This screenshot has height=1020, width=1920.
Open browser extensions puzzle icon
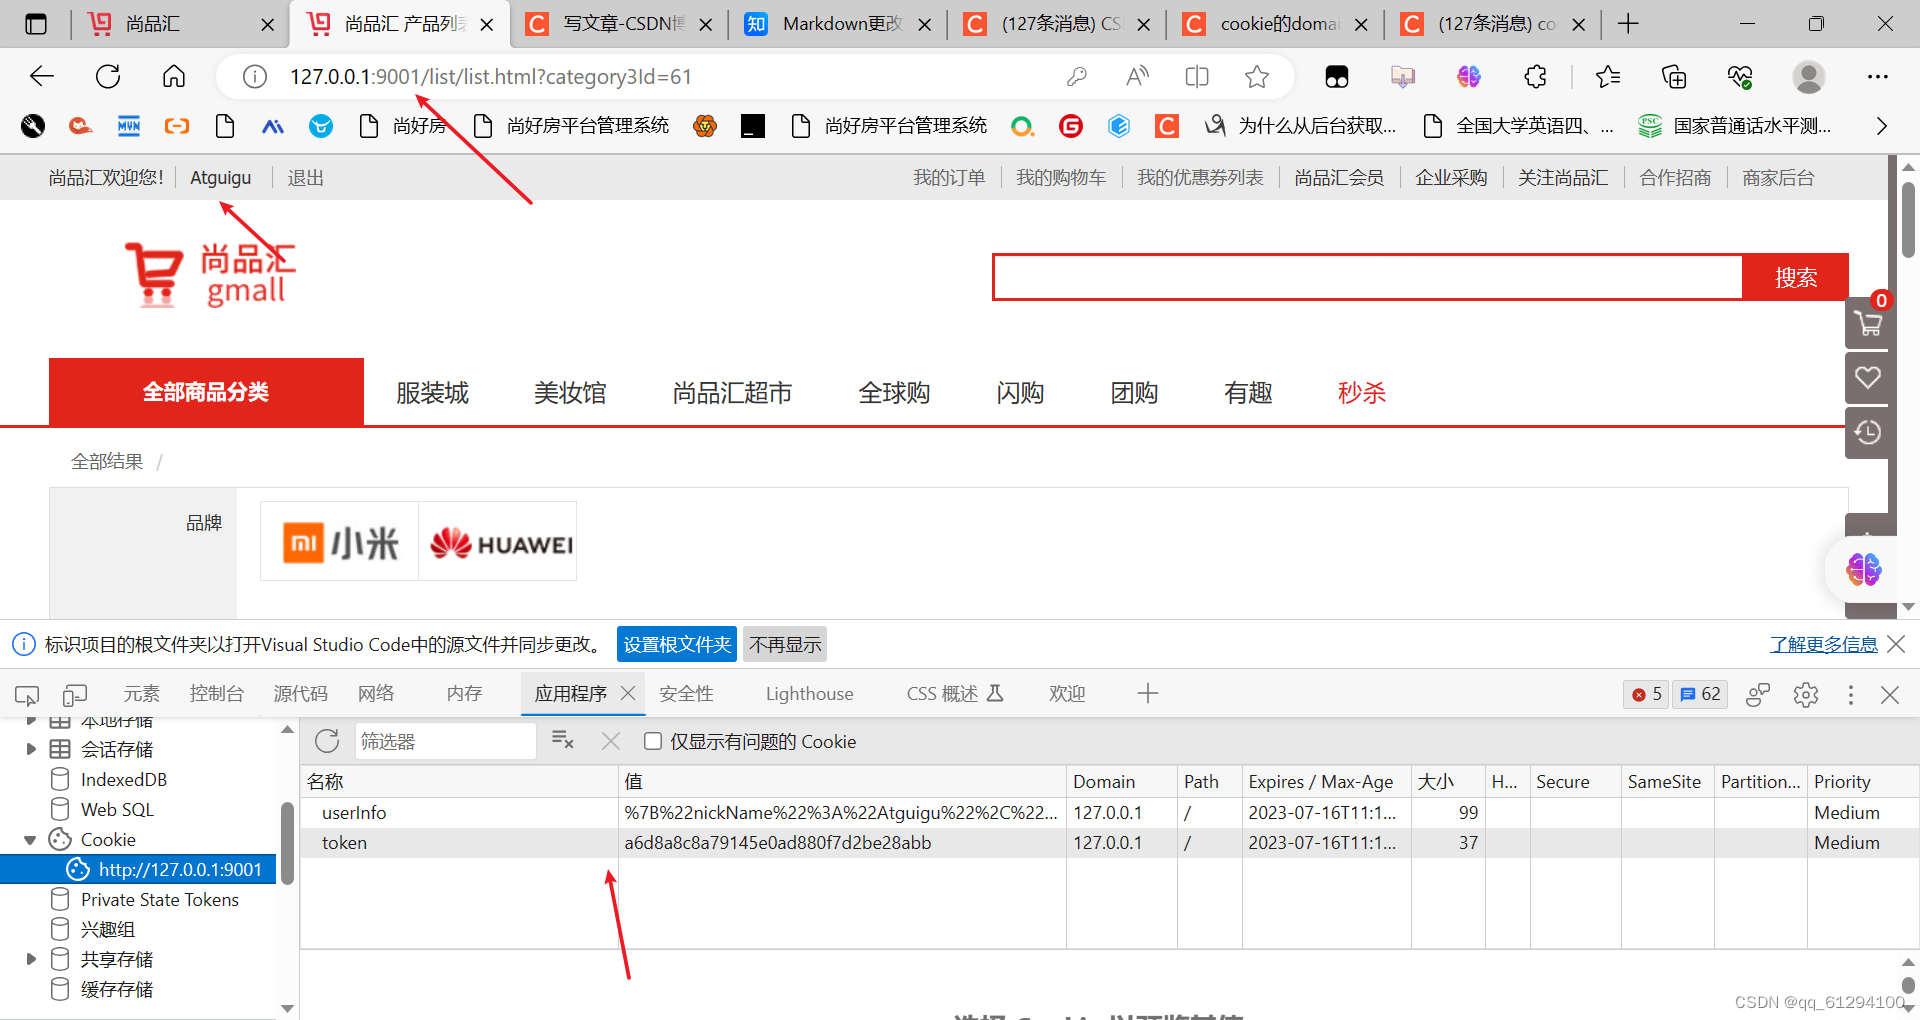click(x=1535, y=77)
